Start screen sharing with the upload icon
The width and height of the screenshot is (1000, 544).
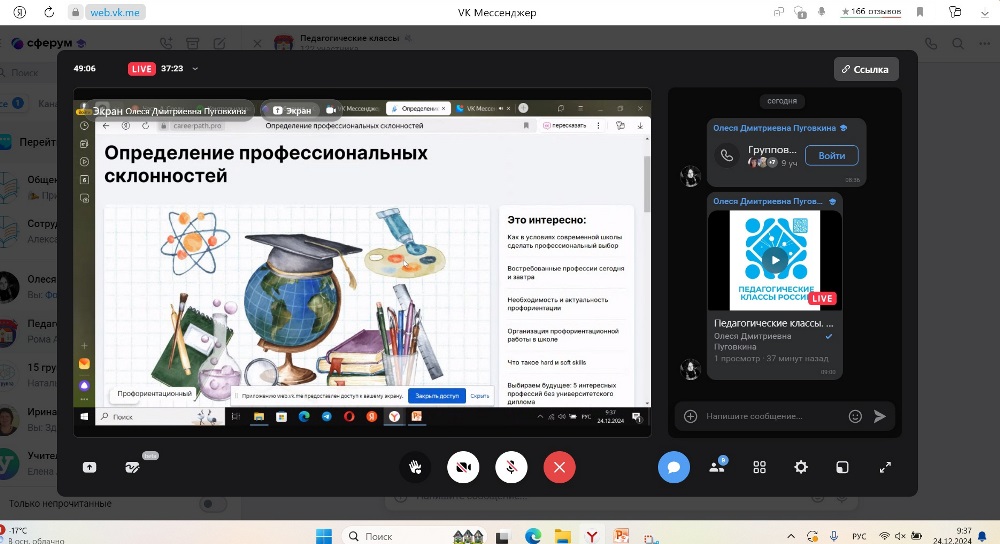point(90,467)
